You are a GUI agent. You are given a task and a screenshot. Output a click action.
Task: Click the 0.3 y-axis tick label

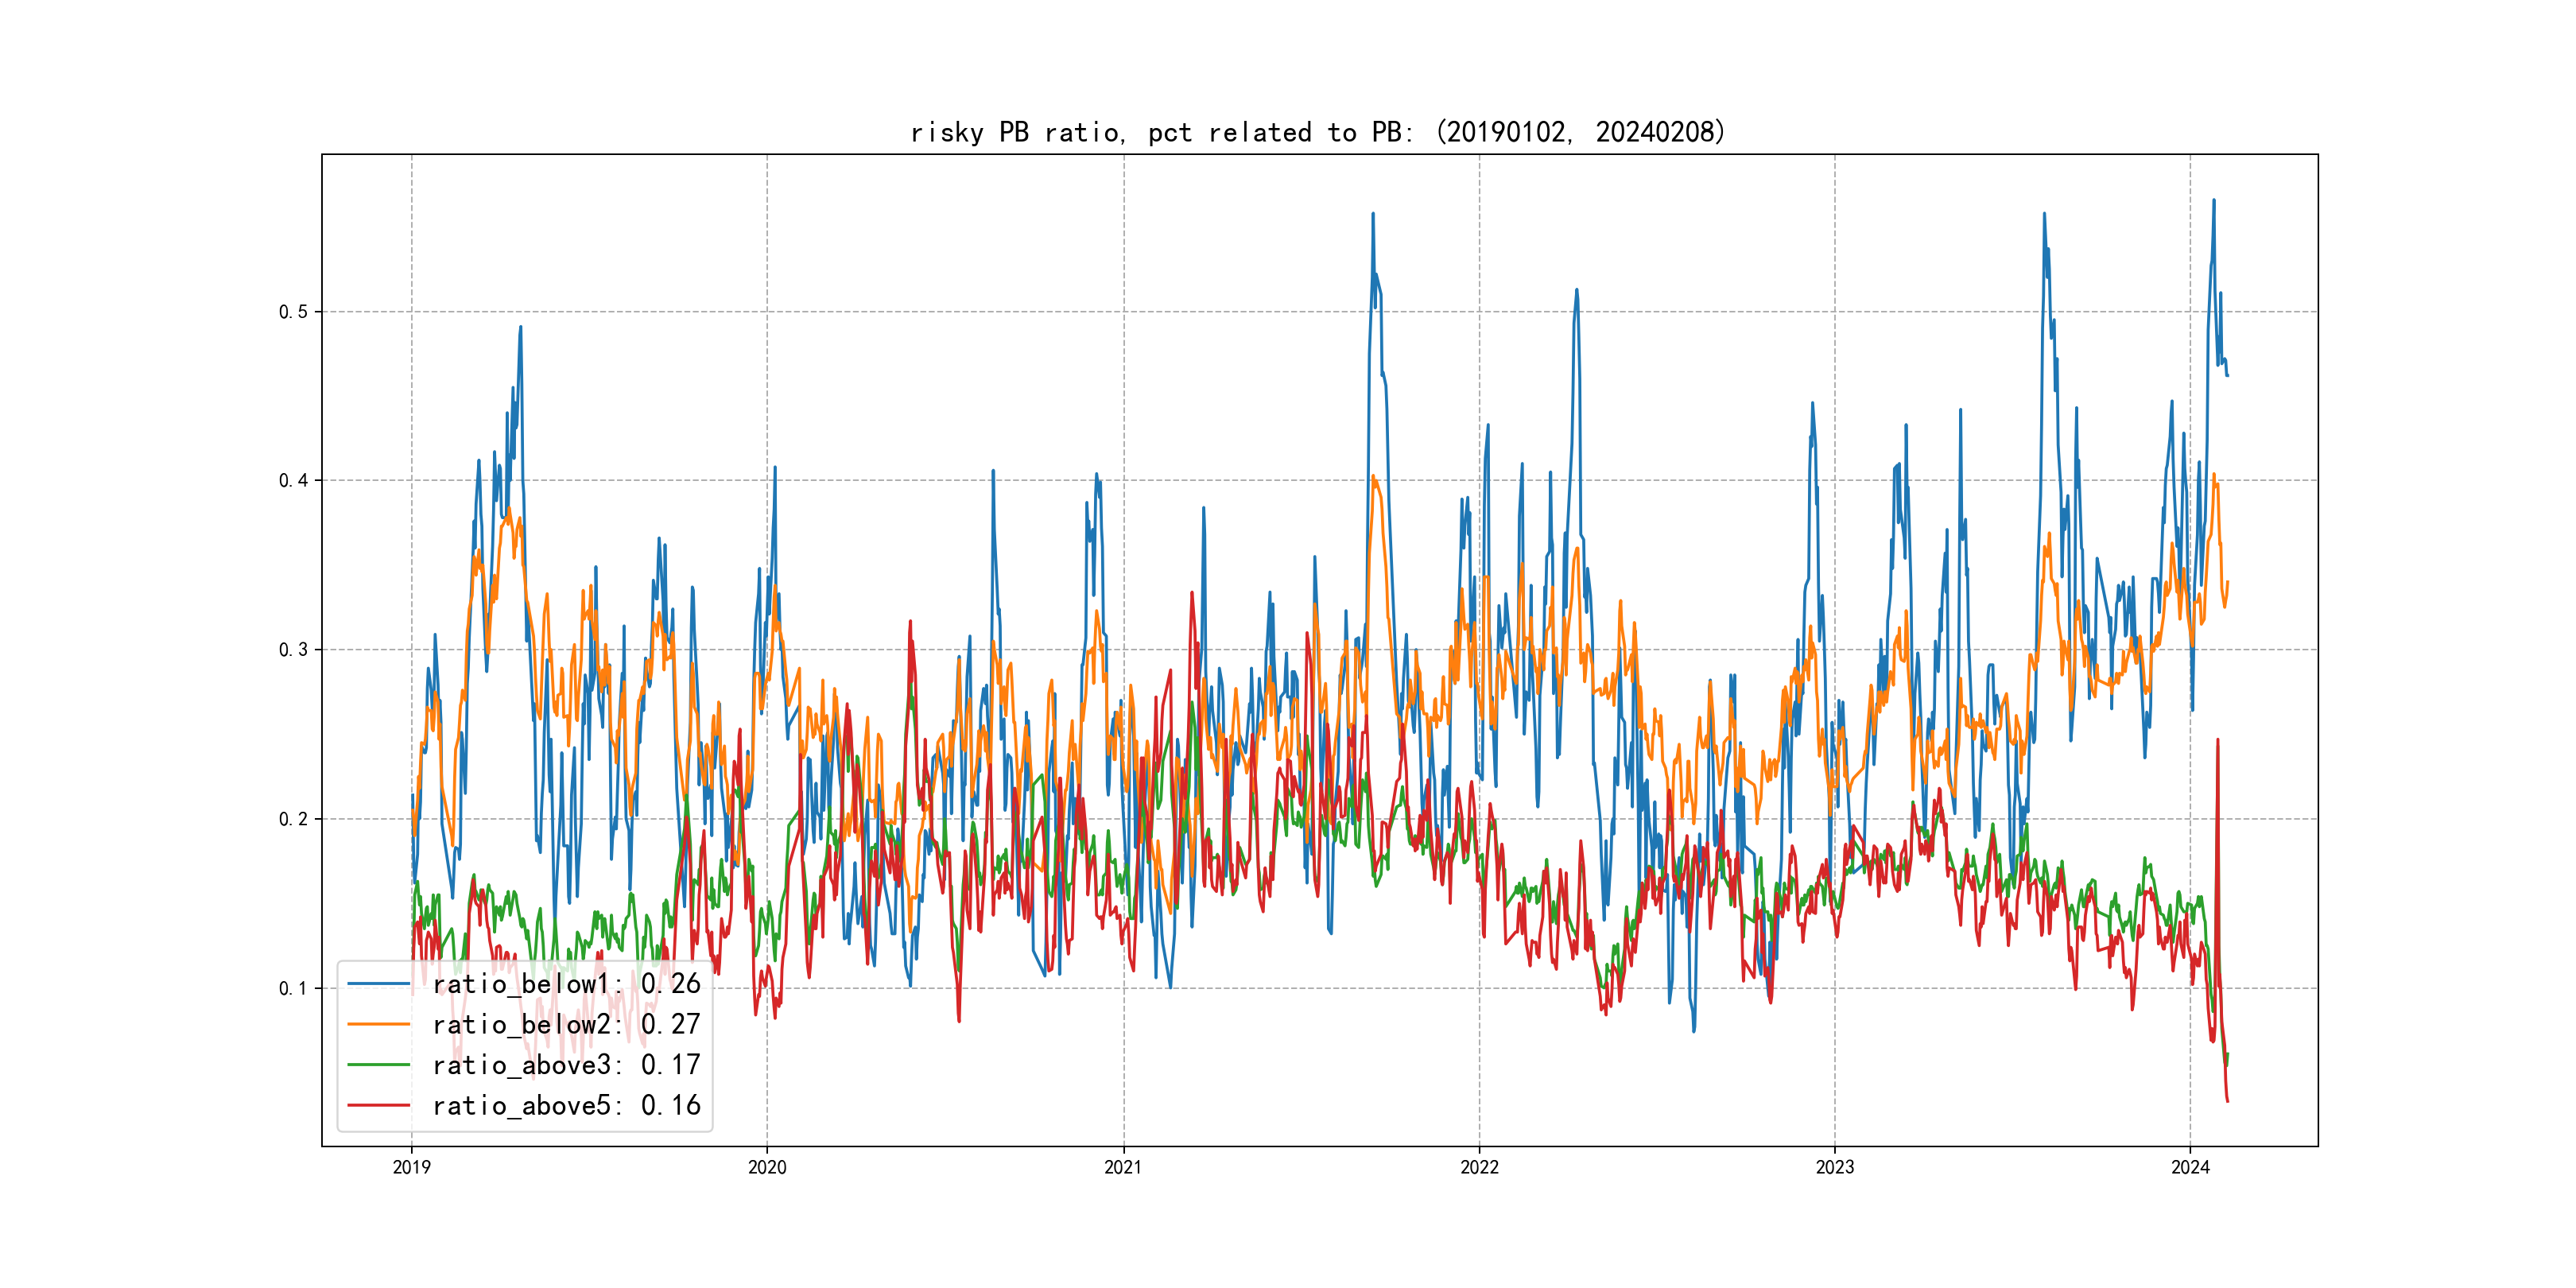click(x=293, y=650)
